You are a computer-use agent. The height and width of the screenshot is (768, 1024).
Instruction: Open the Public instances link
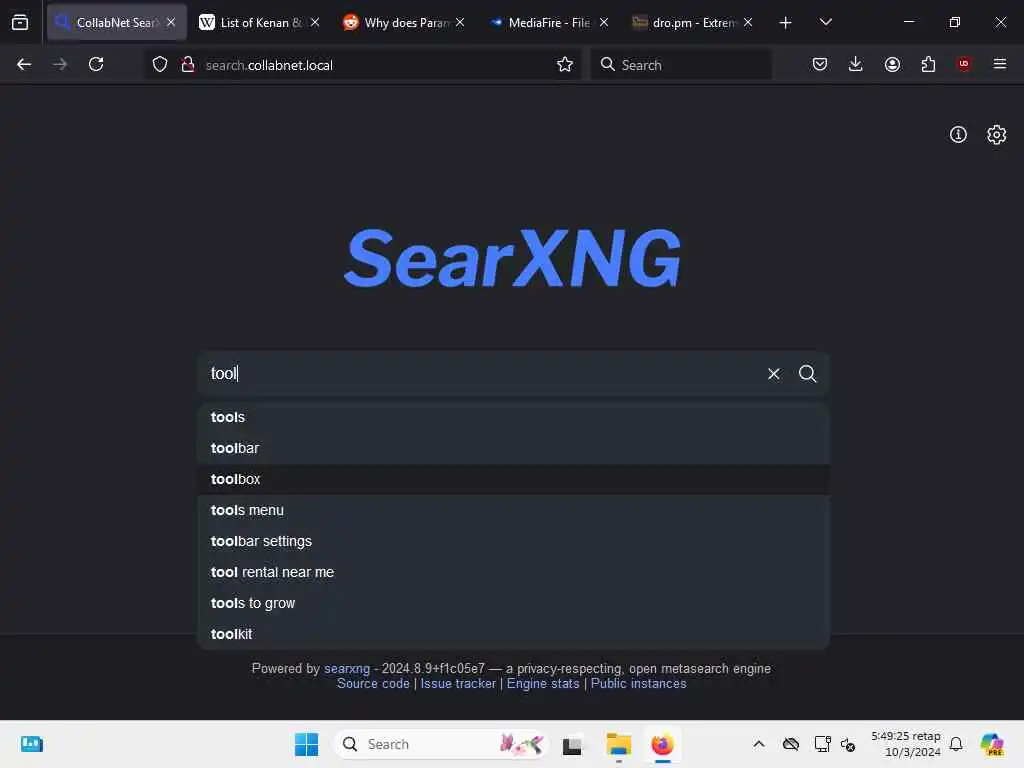[x=638, y=684]
